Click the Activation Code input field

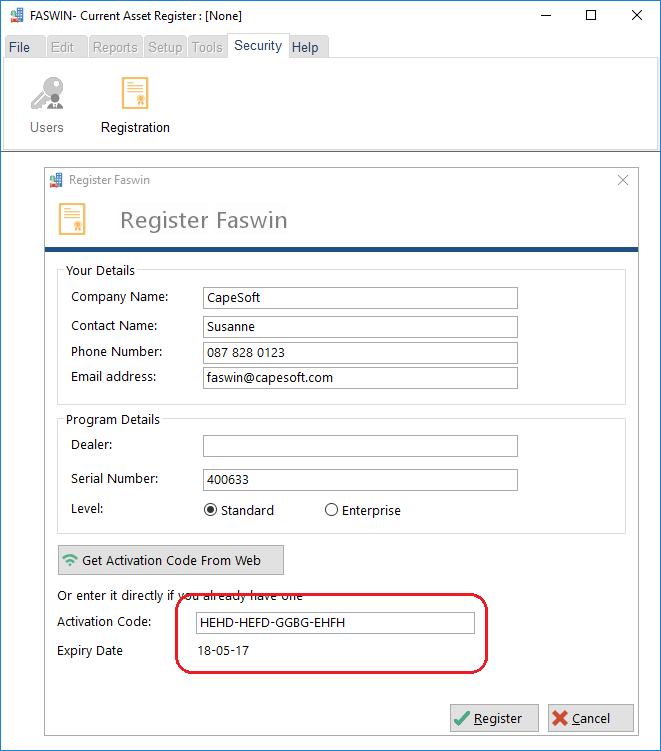tap(335, 623)
